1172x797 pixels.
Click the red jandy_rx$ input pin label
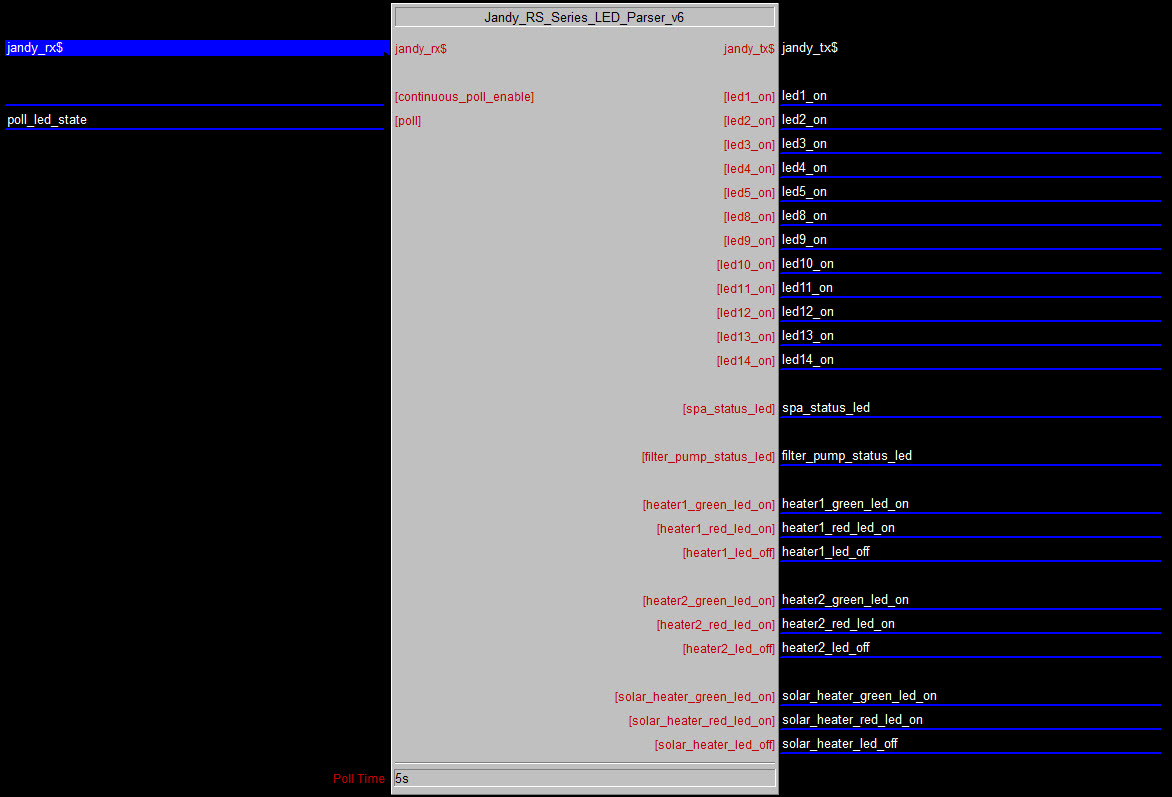[421, 49]
